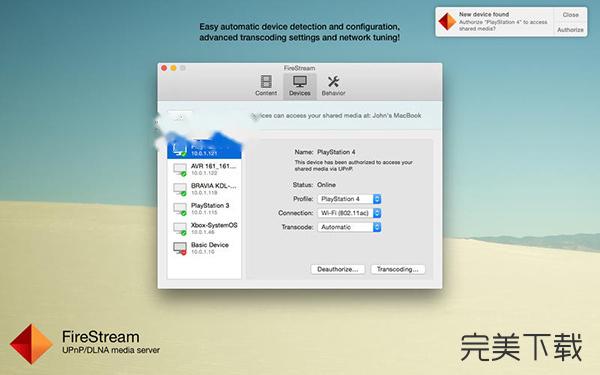Open the Content film-strip icon
This screenshot has height=375, width=600.
266,81
